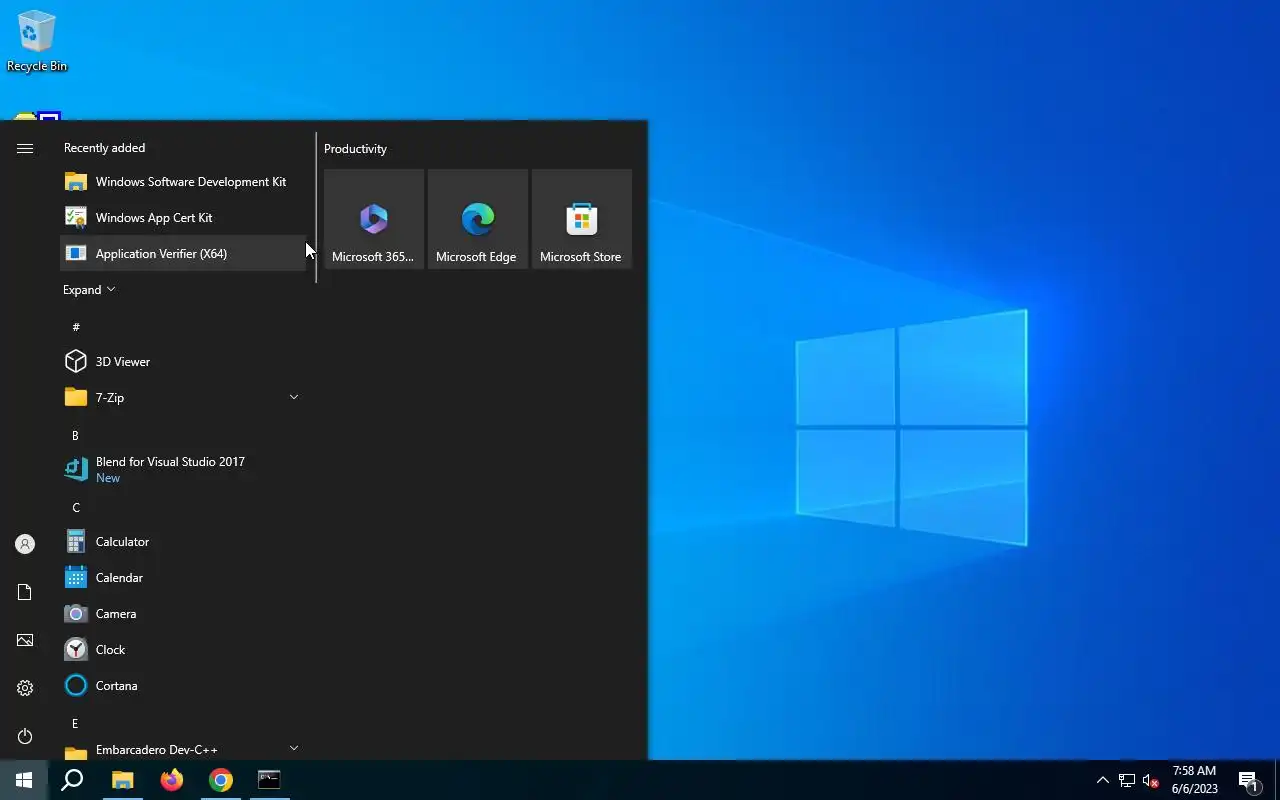Image resolution: width=1280 pixels, height=800 pixels.
Task: Launch Blend for Visual Studio 2017
Action: (183, 470)
